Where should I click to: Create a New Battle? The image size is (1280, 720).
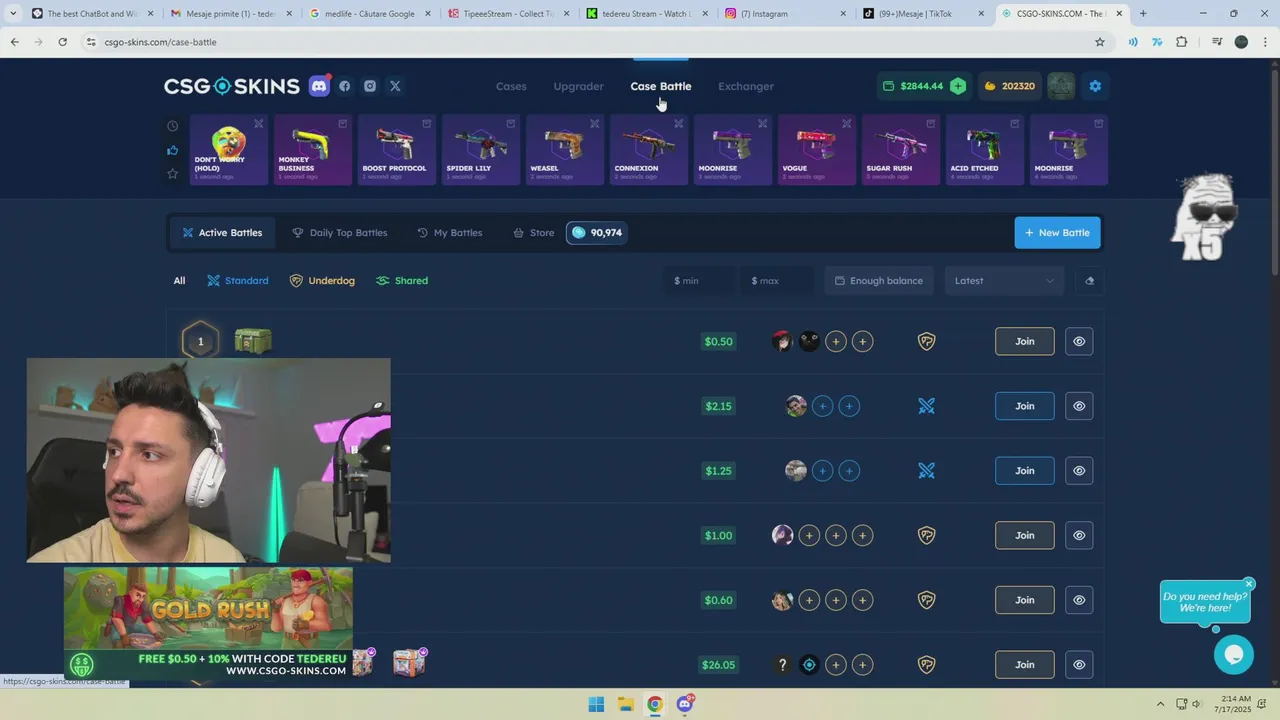(x=1058, y=233)
